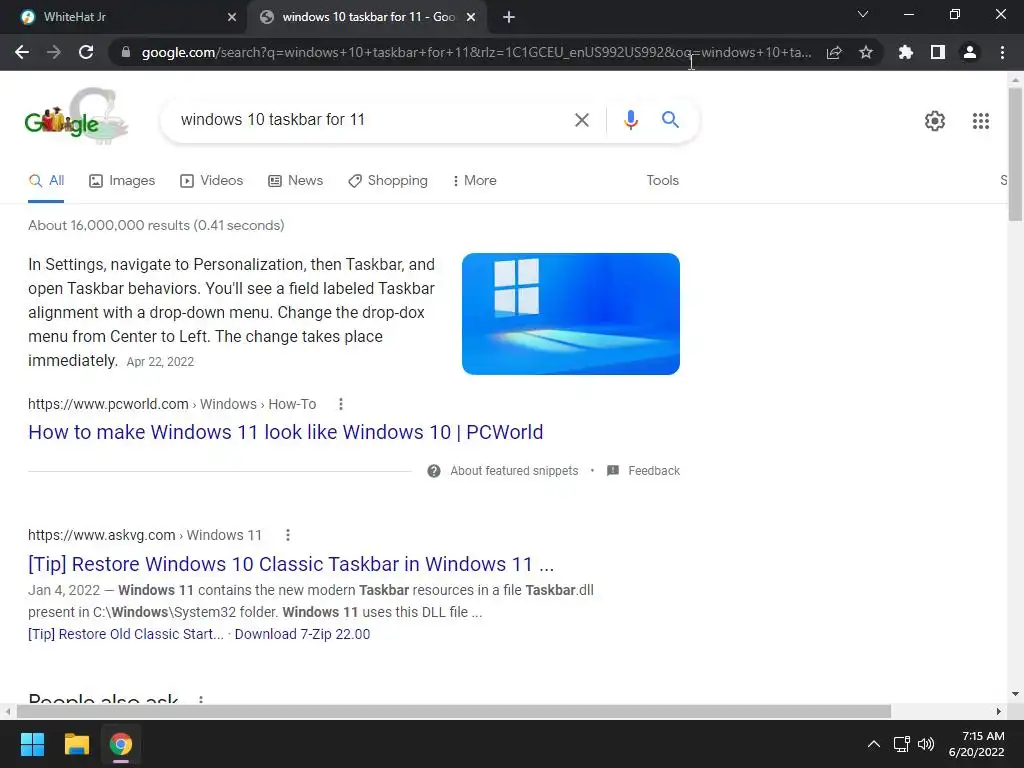Open search Tools options
Image resolution: width=1024 pixels, height=768 pixels.
tap(662, 181)
